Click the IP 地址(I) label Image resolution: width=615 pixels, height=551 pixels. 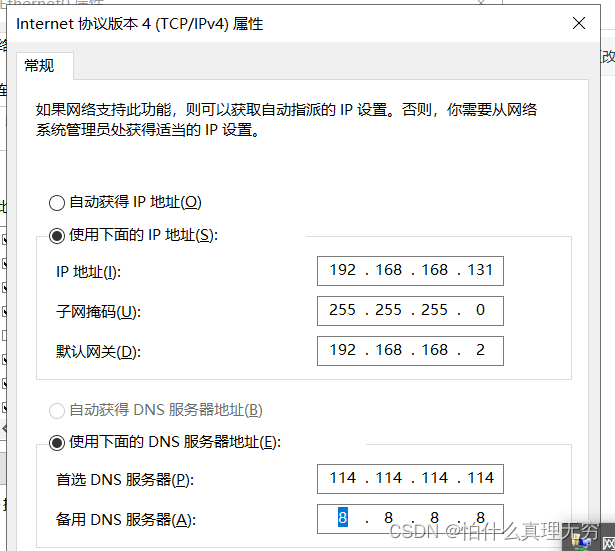[89, 272]
